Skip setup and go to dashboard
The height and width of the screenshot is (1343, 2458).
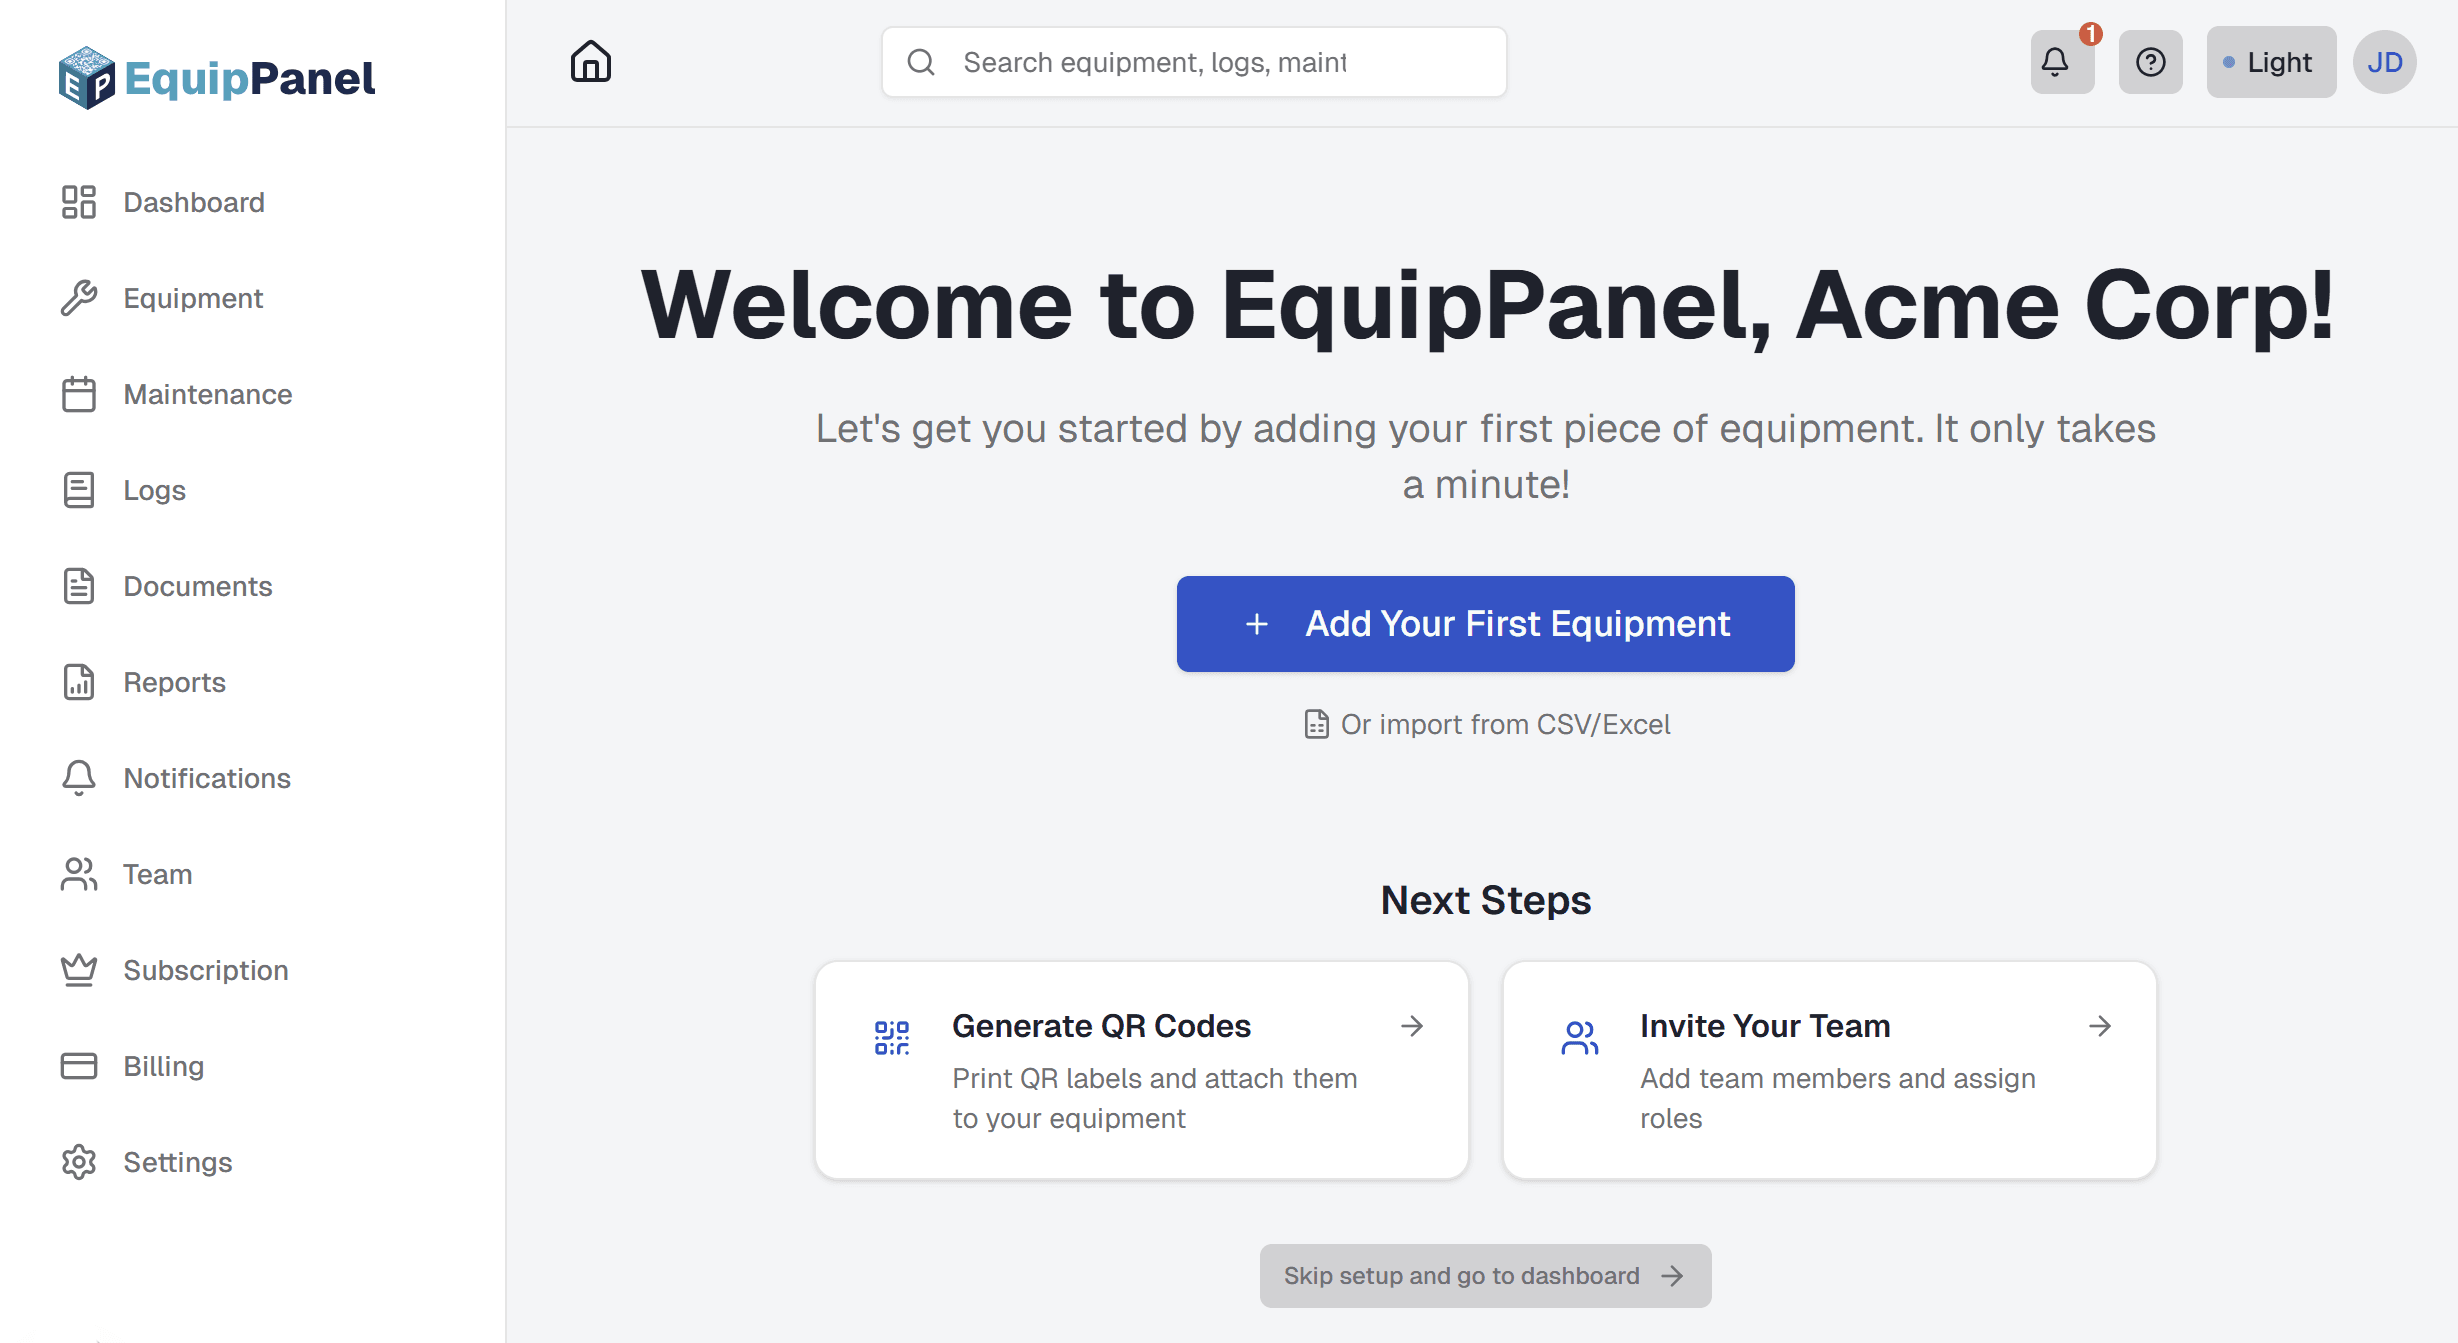tap(1485, 1276)
